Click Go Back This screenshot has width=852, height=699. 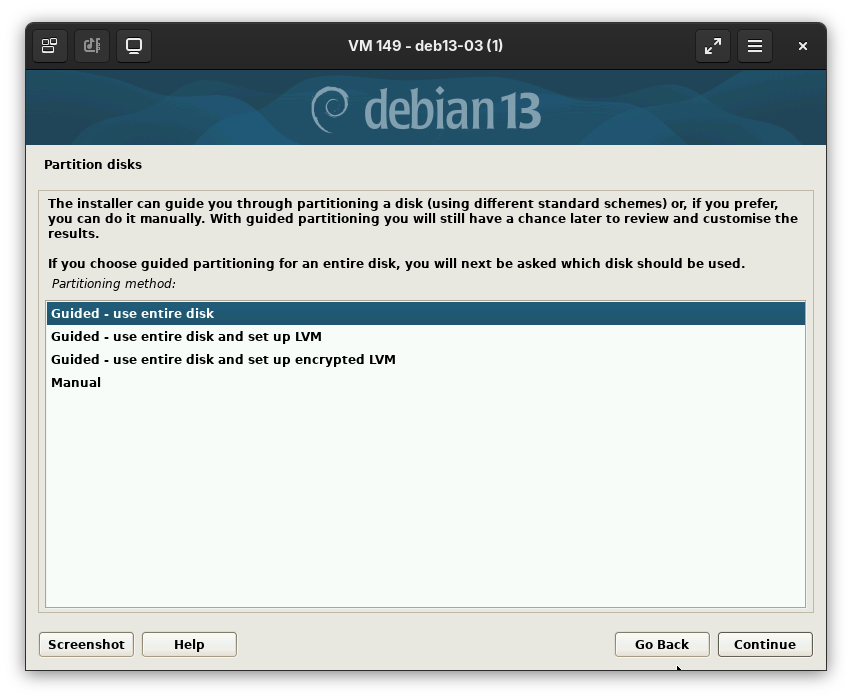pos(662,644)
